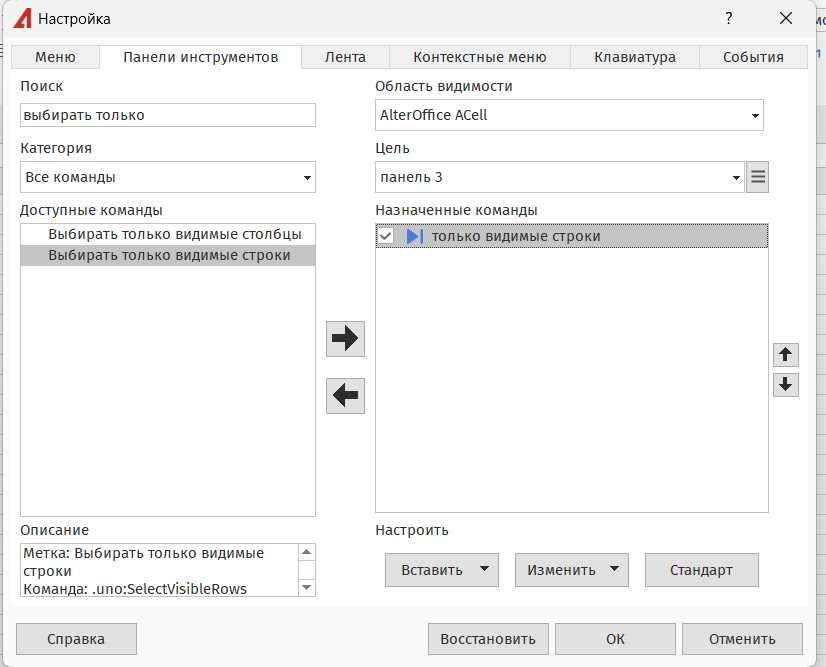Viewport: 826px width, 667px height.
Task: Switch to the Меню tab
Action: (x=55, y=57)
